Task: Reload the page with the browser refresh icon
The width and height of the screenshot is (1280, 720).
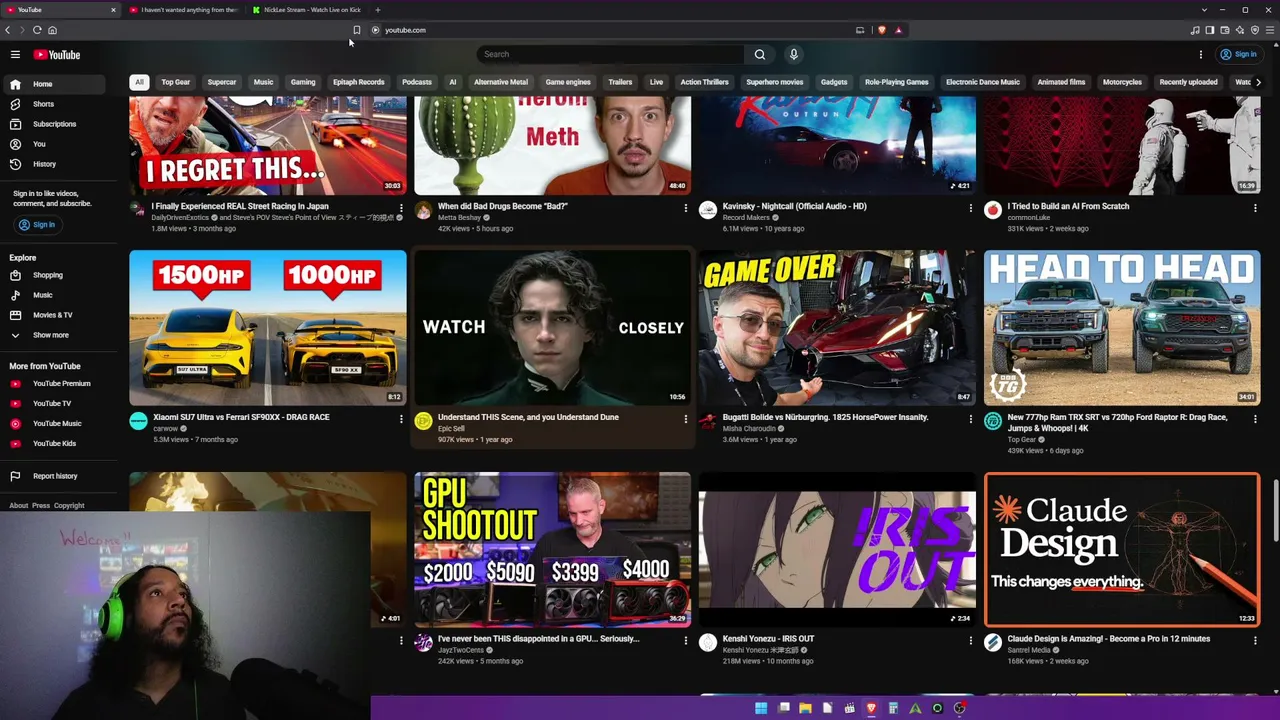Action: pos(37,30)
